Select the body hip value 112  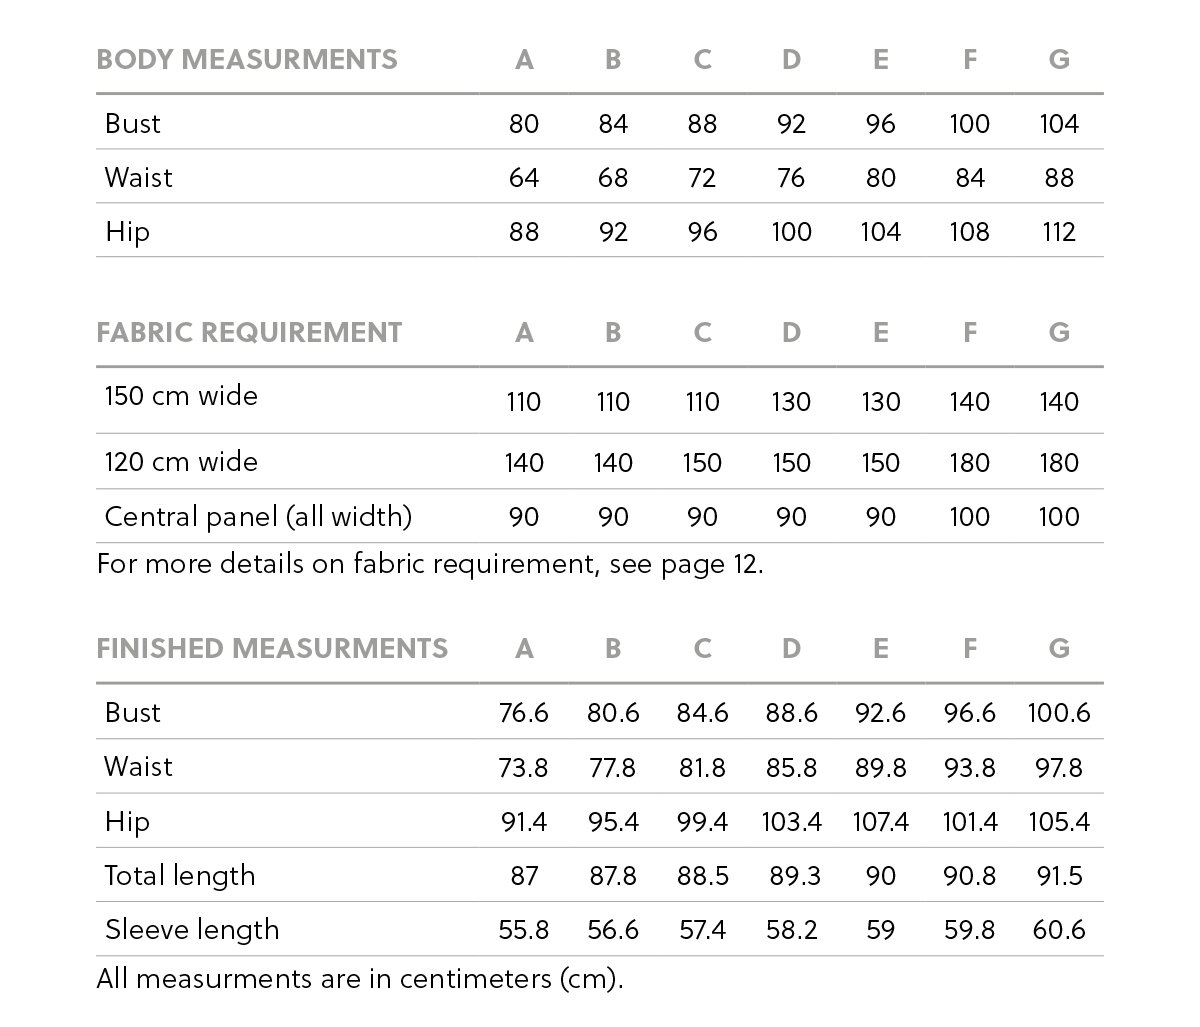tap(1059, 232)
